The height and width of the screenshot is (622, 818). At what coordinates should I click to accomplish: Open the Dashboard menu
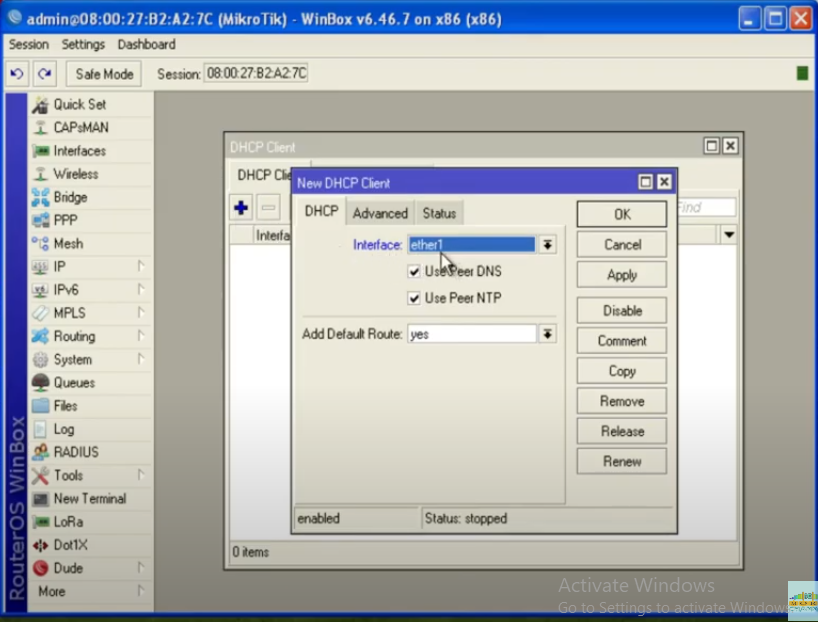(x=147, y=45)
